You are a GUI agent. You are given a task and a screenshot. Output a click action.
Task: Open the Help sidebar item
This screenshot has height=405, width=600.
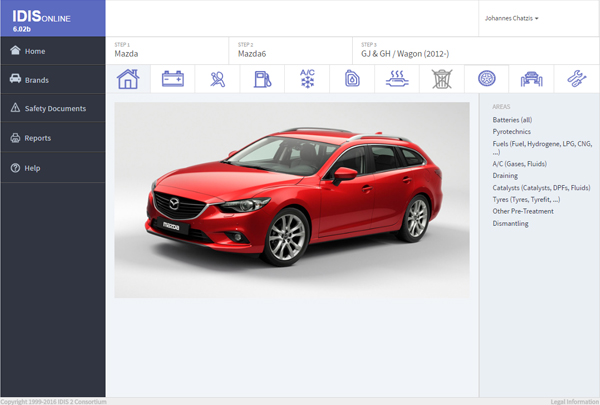click(53, 168)
